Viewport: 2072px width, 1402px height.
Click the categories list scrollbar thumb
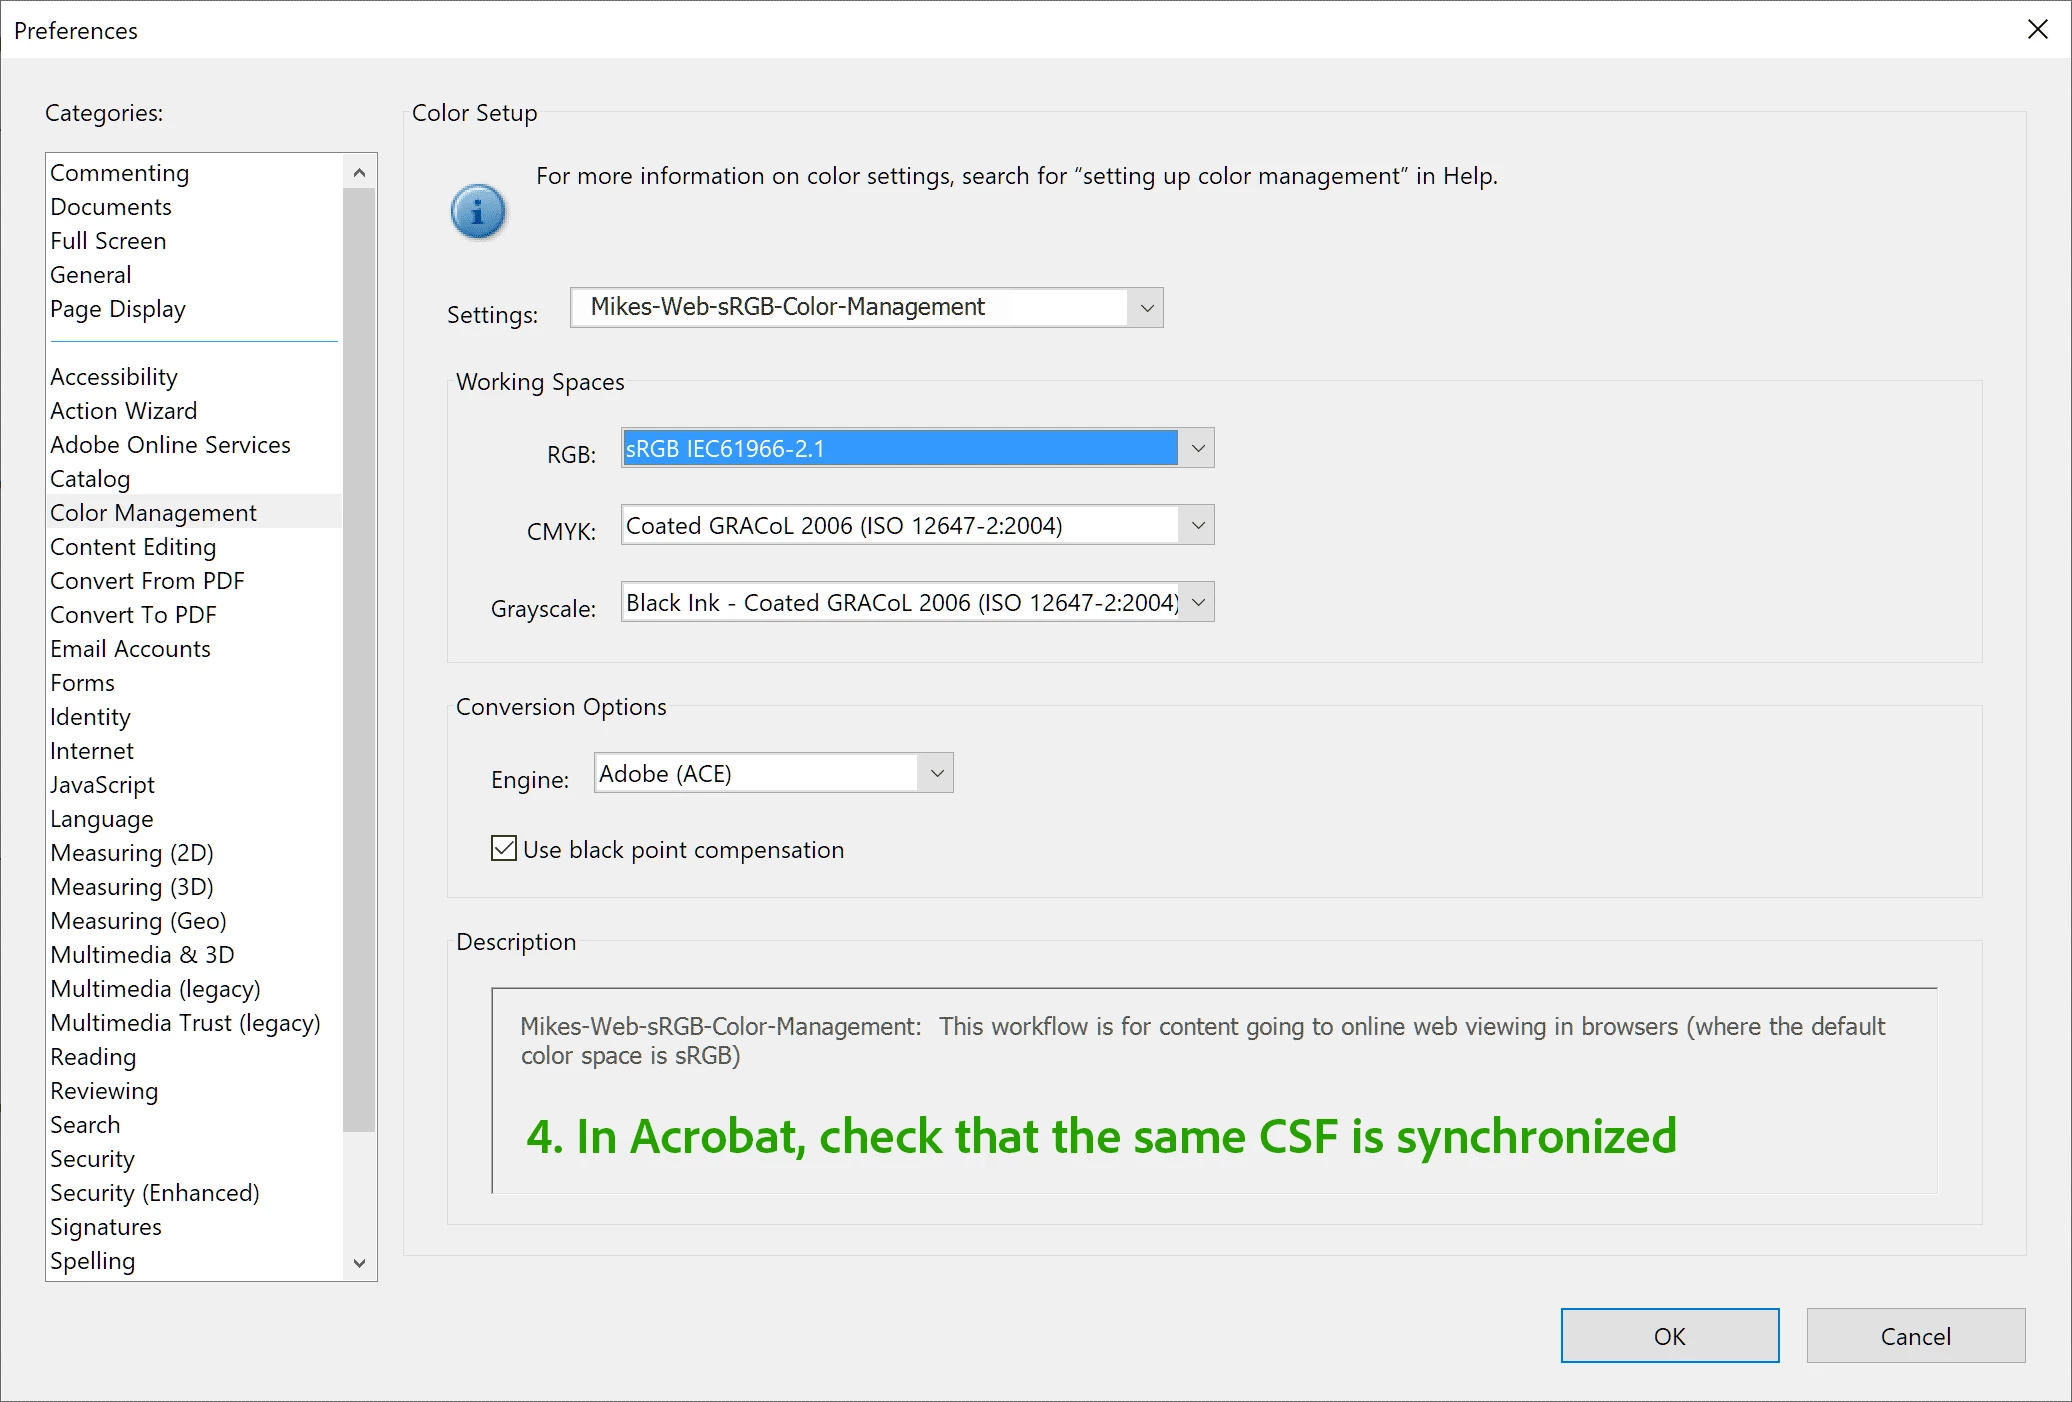point(359,660)
